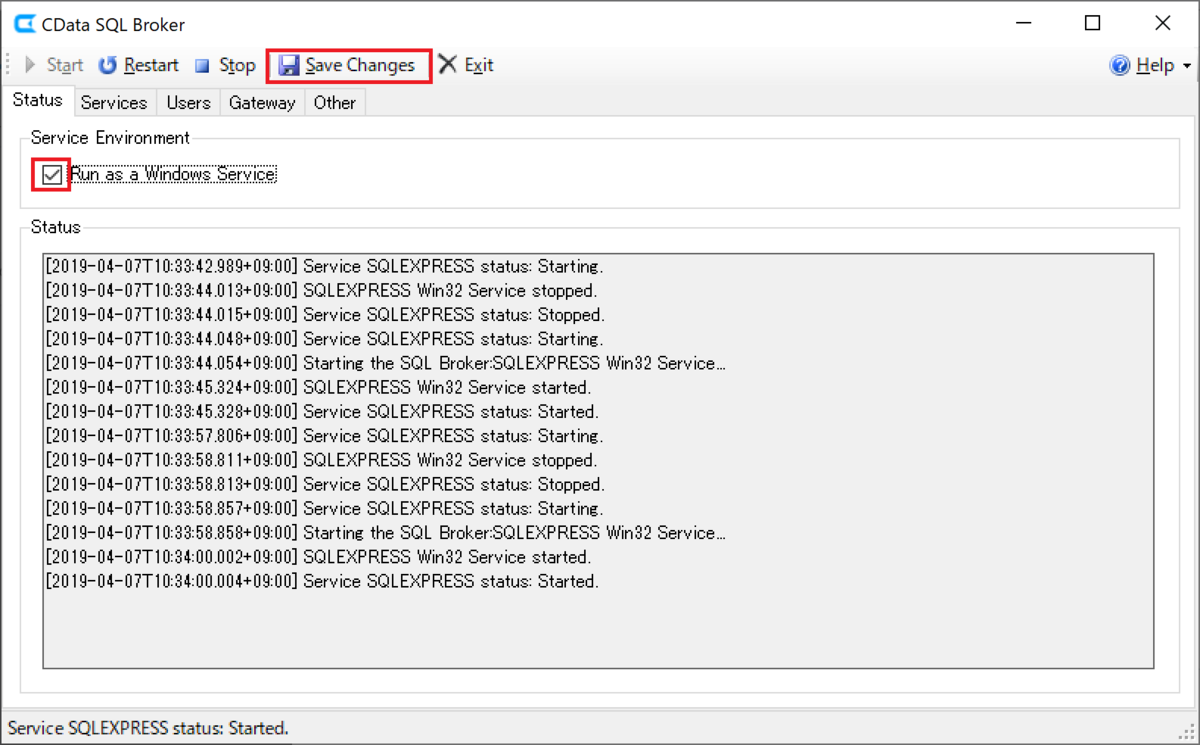Screen dimensions: 1200x745
Task: Click Save Changes in the toolbar
Action: click(x=347, y=65)
